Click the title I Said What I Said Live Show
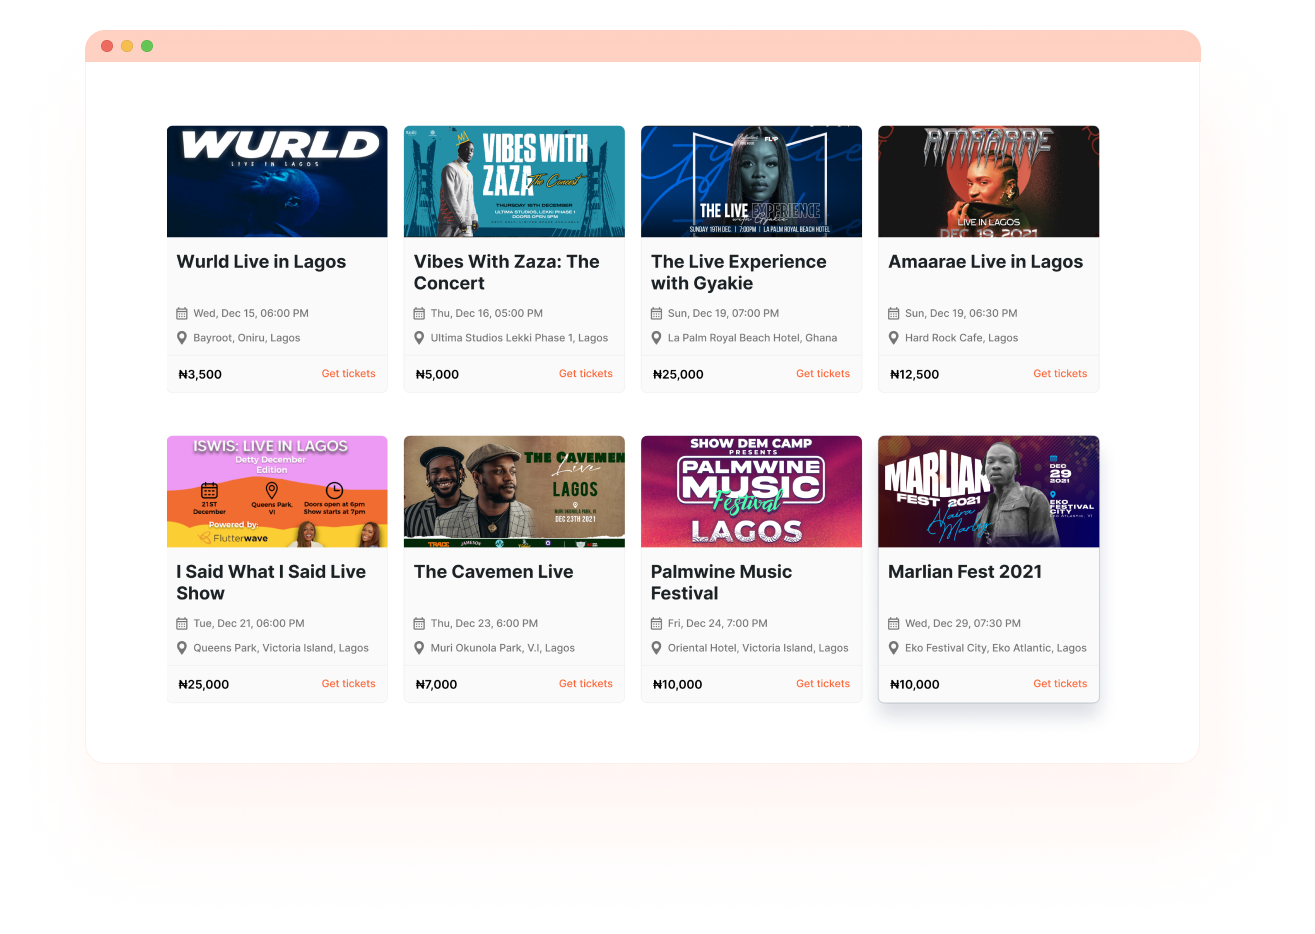 pos(271,583)
